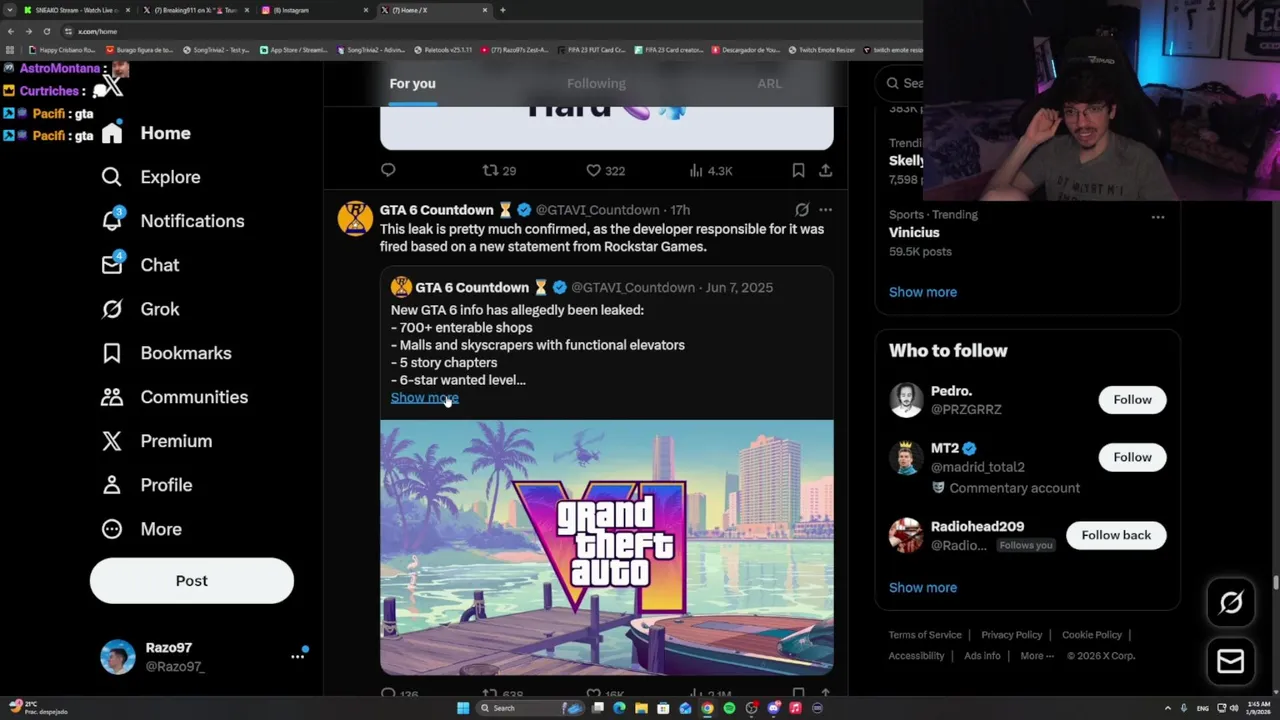1280x720 pixels.
Task: Open Notifications with bell icon
Action: [x=172, y=221]
